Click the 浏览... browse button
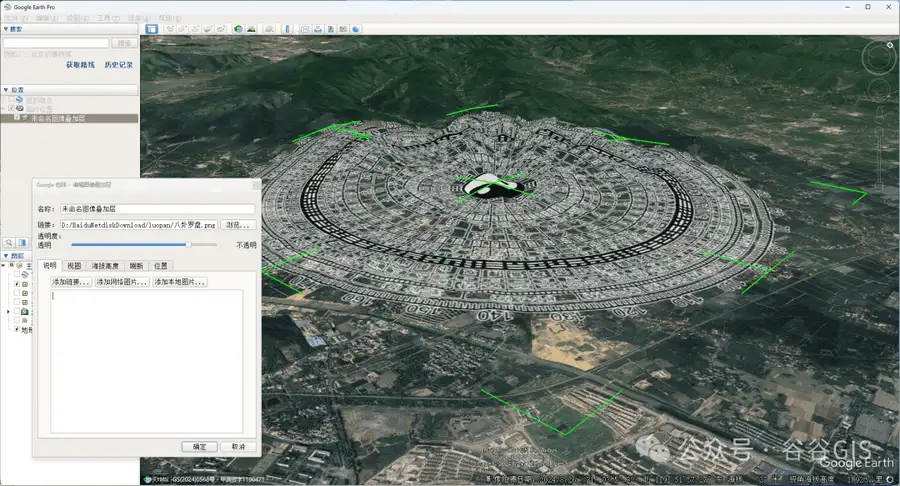The image size is (900, 486). tap(238, 225)
